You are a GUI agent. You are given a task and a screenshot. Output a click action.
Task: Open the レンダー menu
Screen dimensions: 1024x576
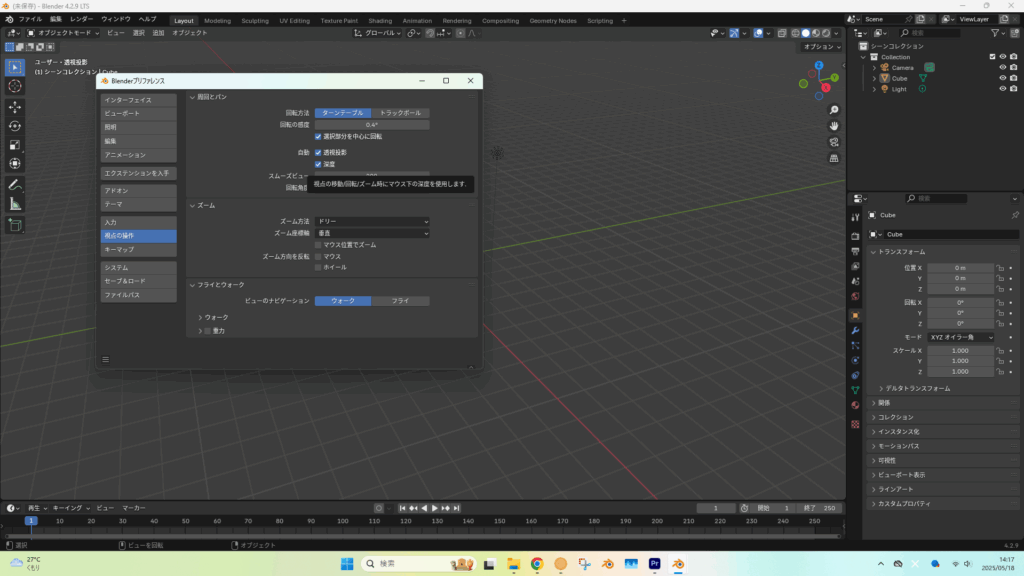click(82, 19)
